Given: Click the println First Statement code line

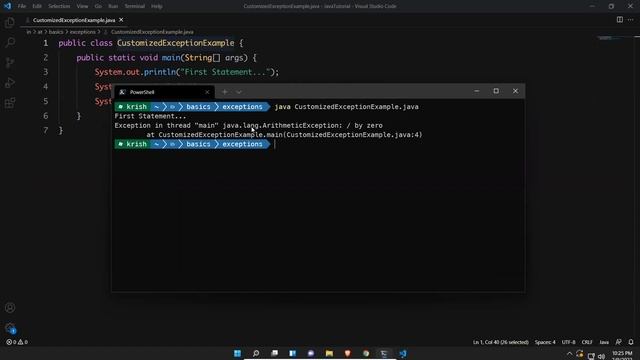Looking at the screenshot, I should point(187,72).
